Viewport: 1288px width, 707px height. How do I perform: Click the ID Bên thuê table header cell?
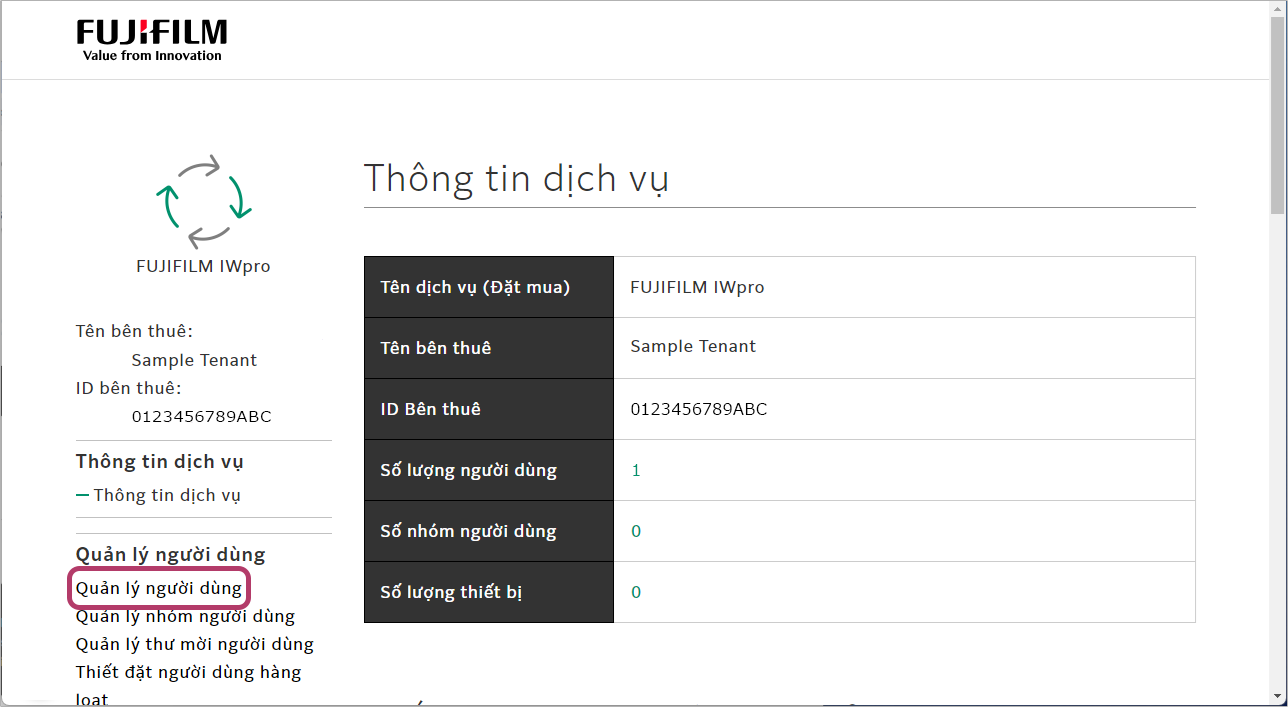pos(489,409)
